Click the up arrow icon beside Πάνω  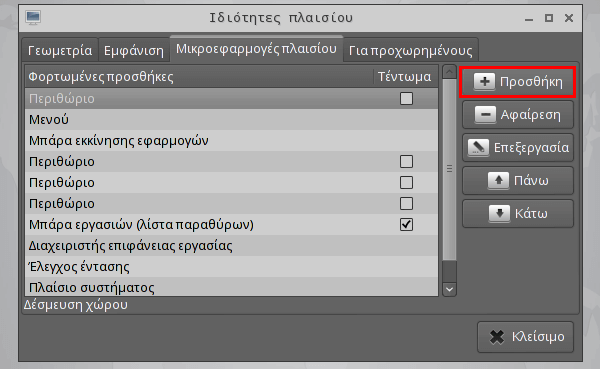(x=498, y=180)
